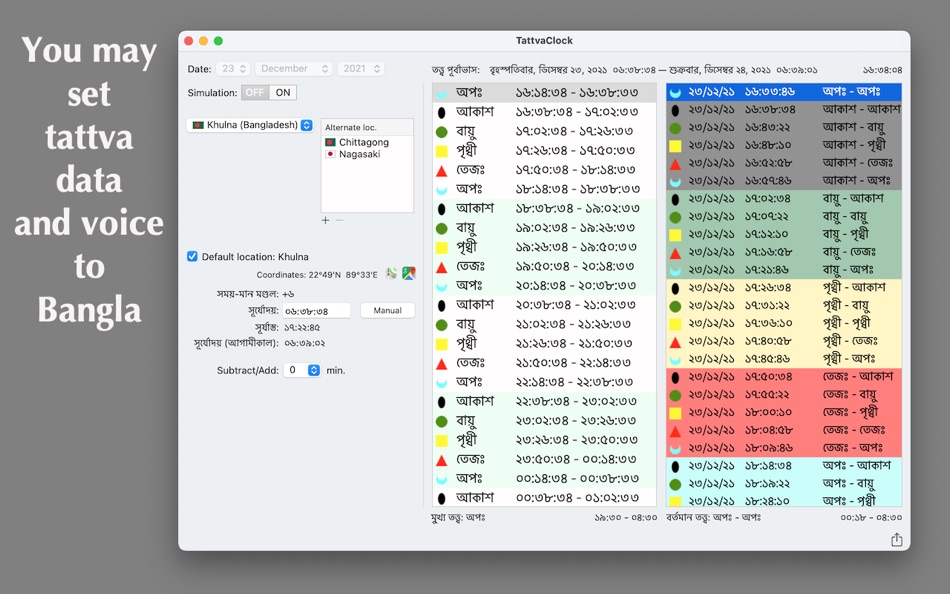Open Google Maps icon beside the coordinates
This screenshot has height=594, width=950.
[x=409, y=274]
